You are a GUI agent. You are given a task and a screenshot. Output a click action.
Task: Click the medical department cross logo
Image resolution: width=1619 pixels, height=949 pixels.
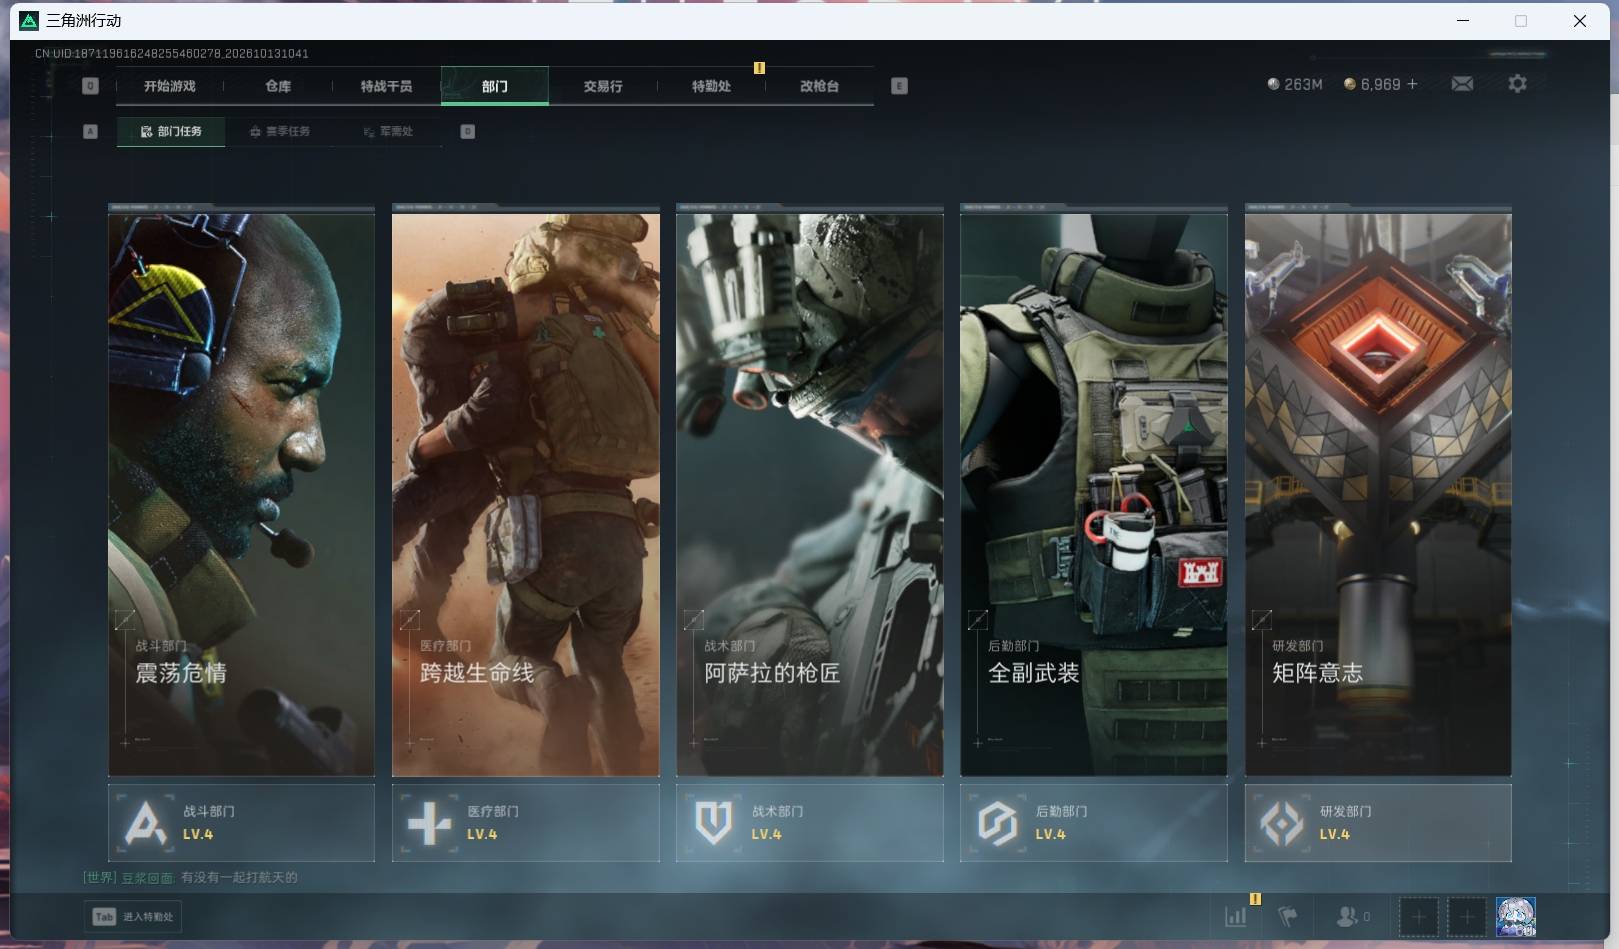(430, 823)
